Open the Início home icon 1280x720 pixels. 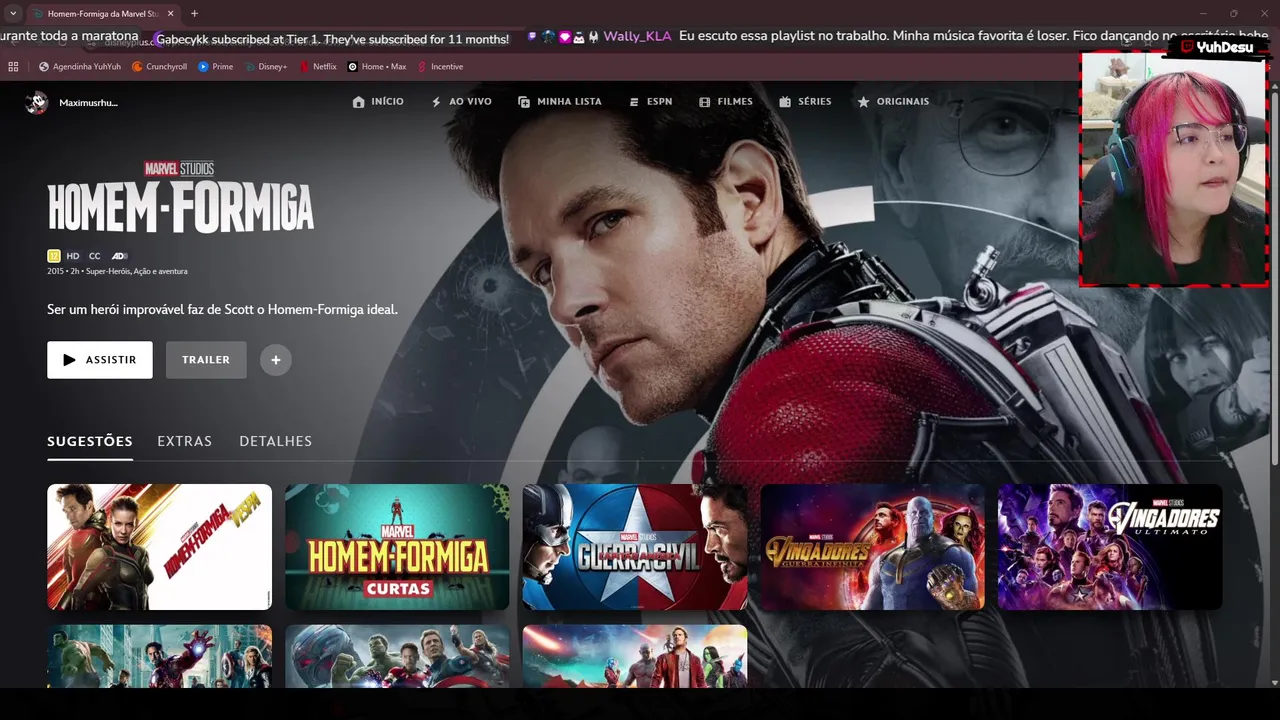tap(358, 102)
